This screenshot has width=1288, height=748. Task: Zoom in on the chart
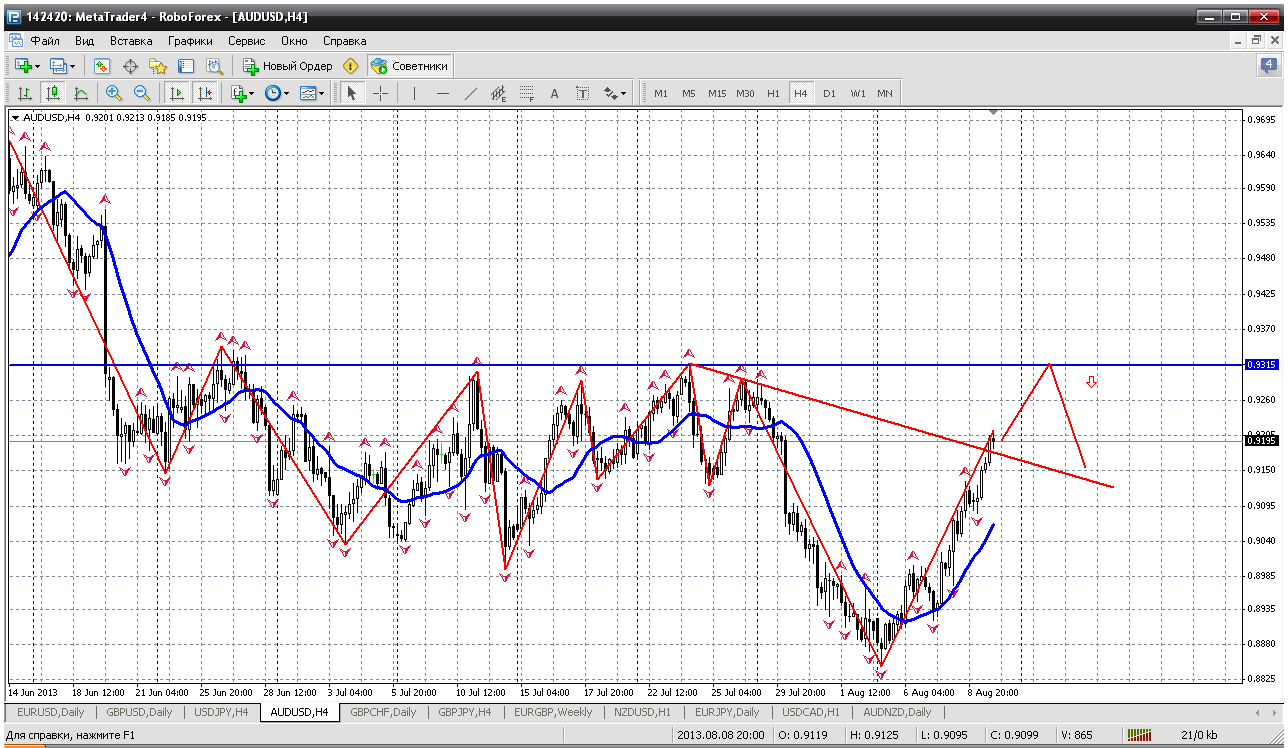(x=114, y=93)
